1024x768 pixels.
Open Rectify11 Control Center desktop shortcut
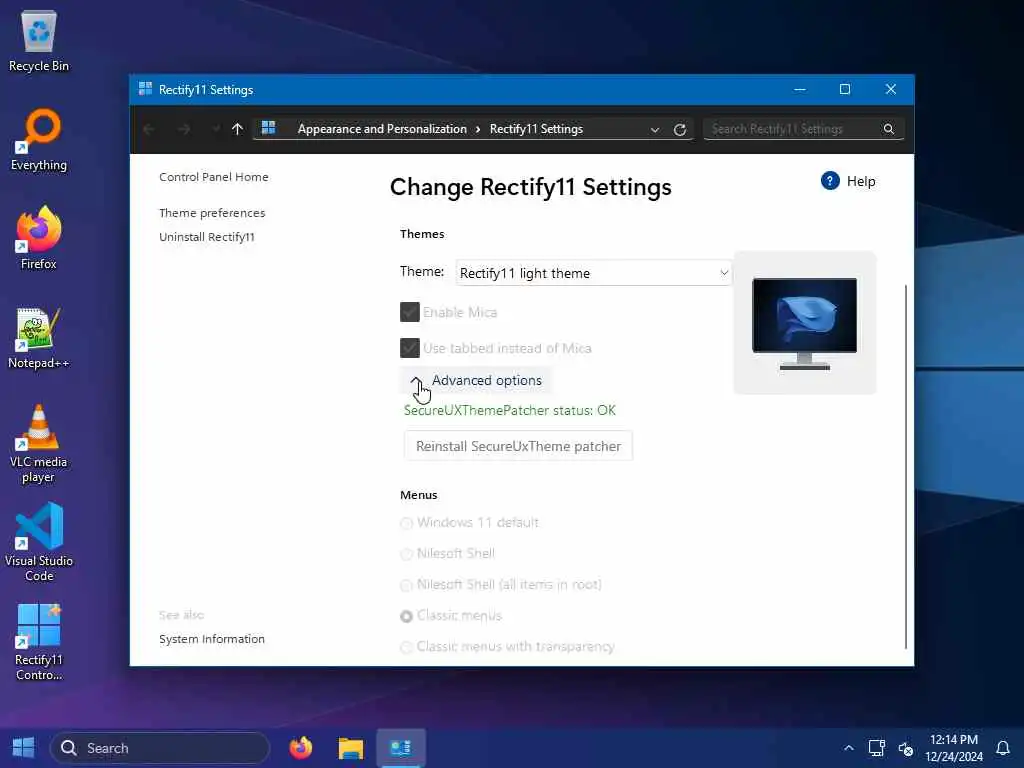click(39, 643)
